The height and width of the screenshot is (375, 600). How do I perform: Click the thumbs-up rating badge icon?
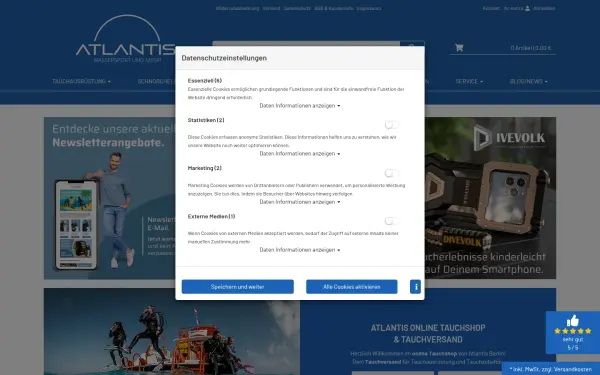click(x=573, y=321)
